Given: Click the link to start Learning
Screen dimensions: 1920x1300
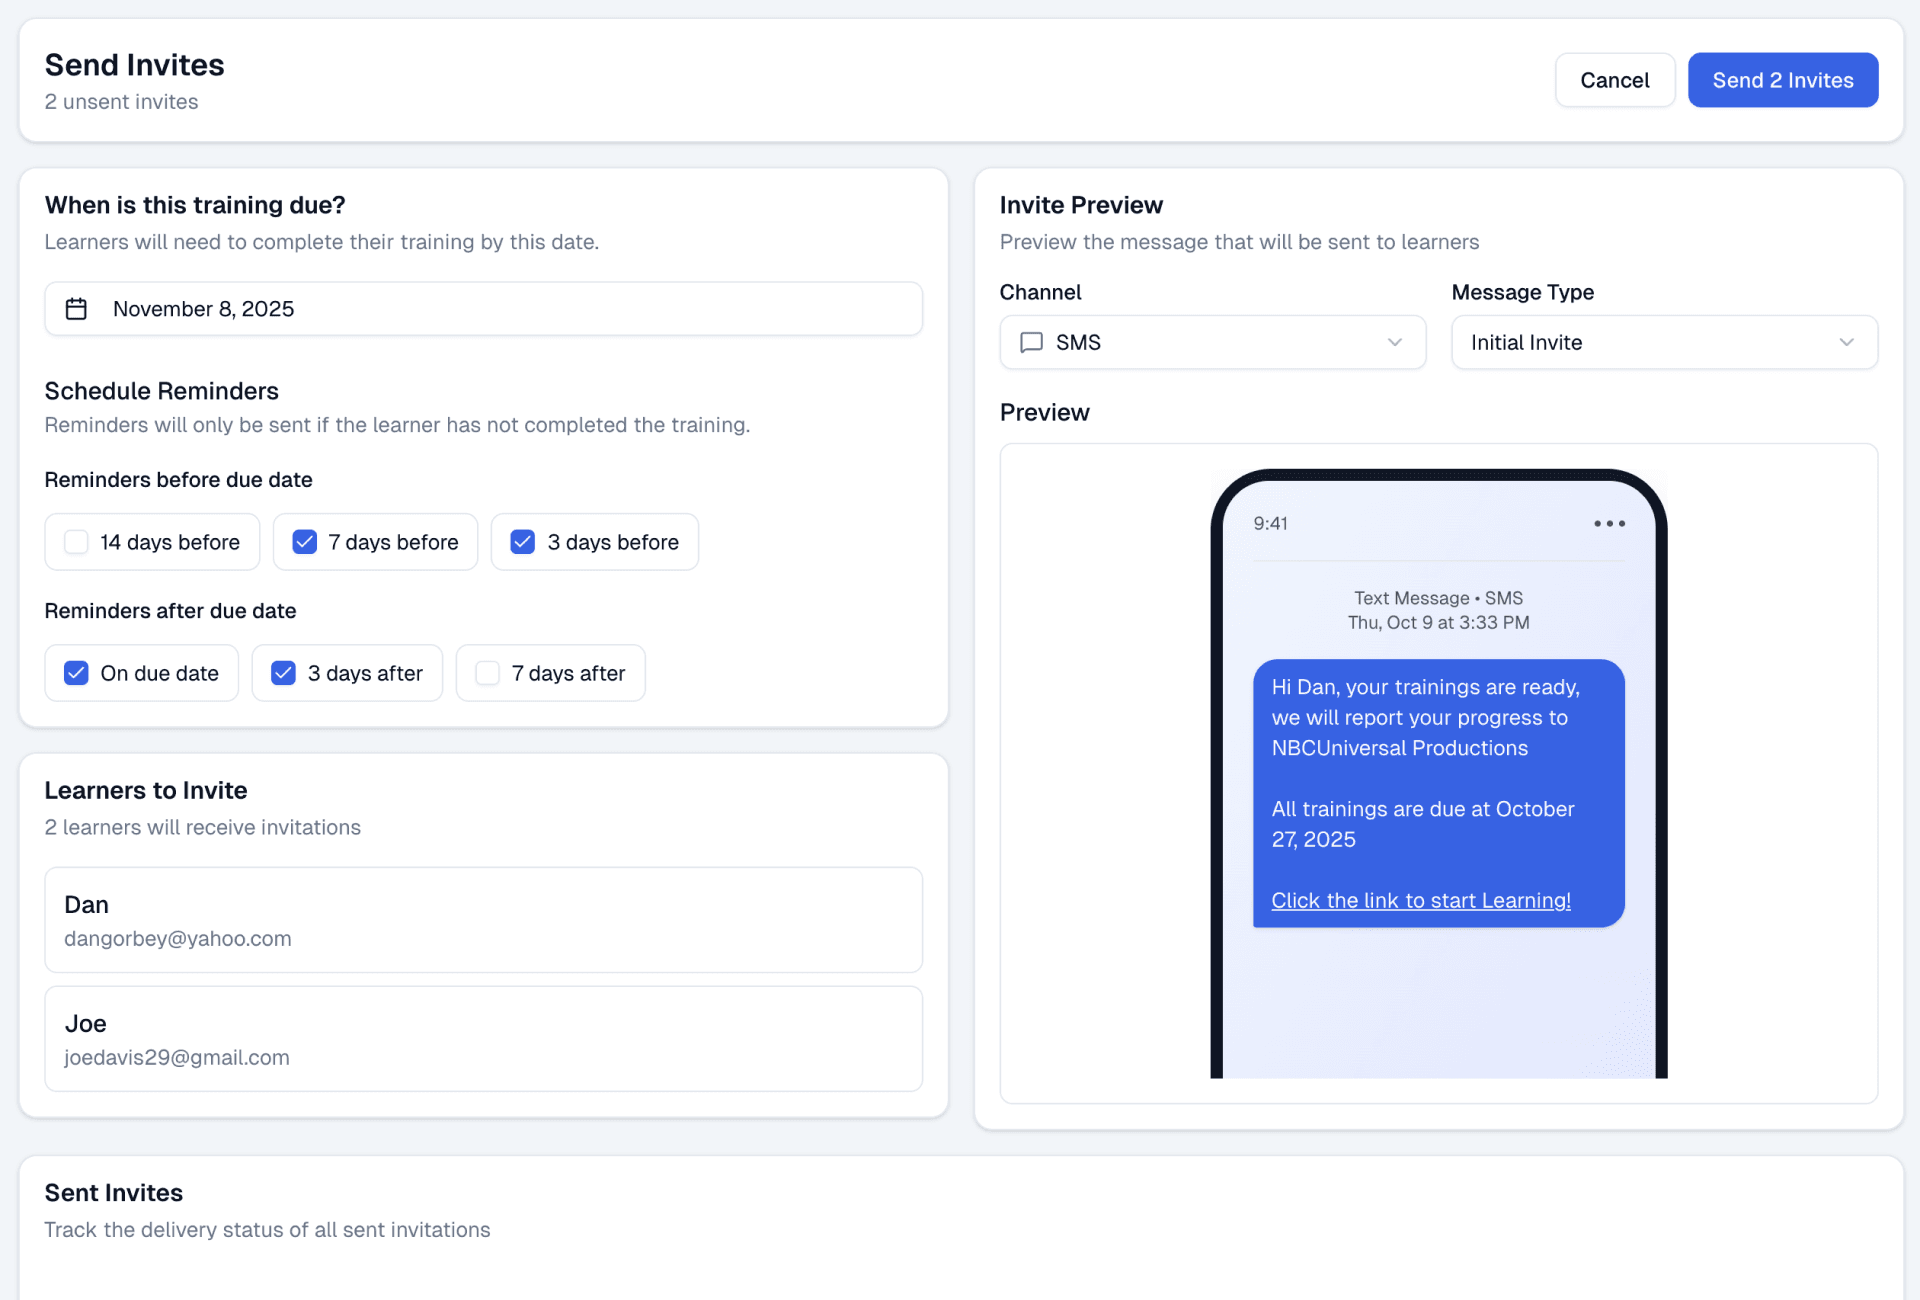Looking at the screenshot, I should 1420,900.
